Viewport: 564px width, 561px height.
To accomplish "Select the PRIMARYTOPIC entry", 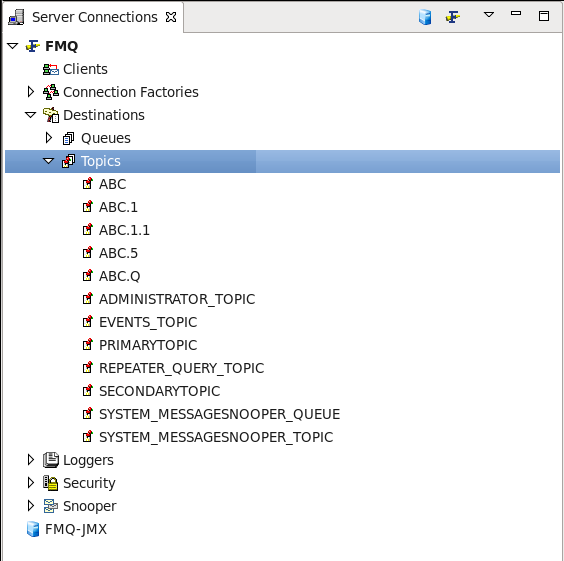I will pyautogui.click(x=148, y=345).
